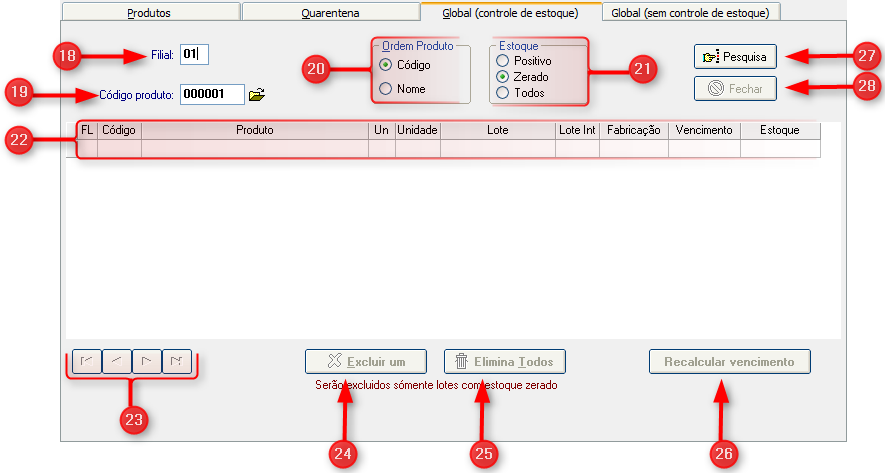Click the folder icon beside Código produto
Screen dimensions: 885x473
click(257, 95)
